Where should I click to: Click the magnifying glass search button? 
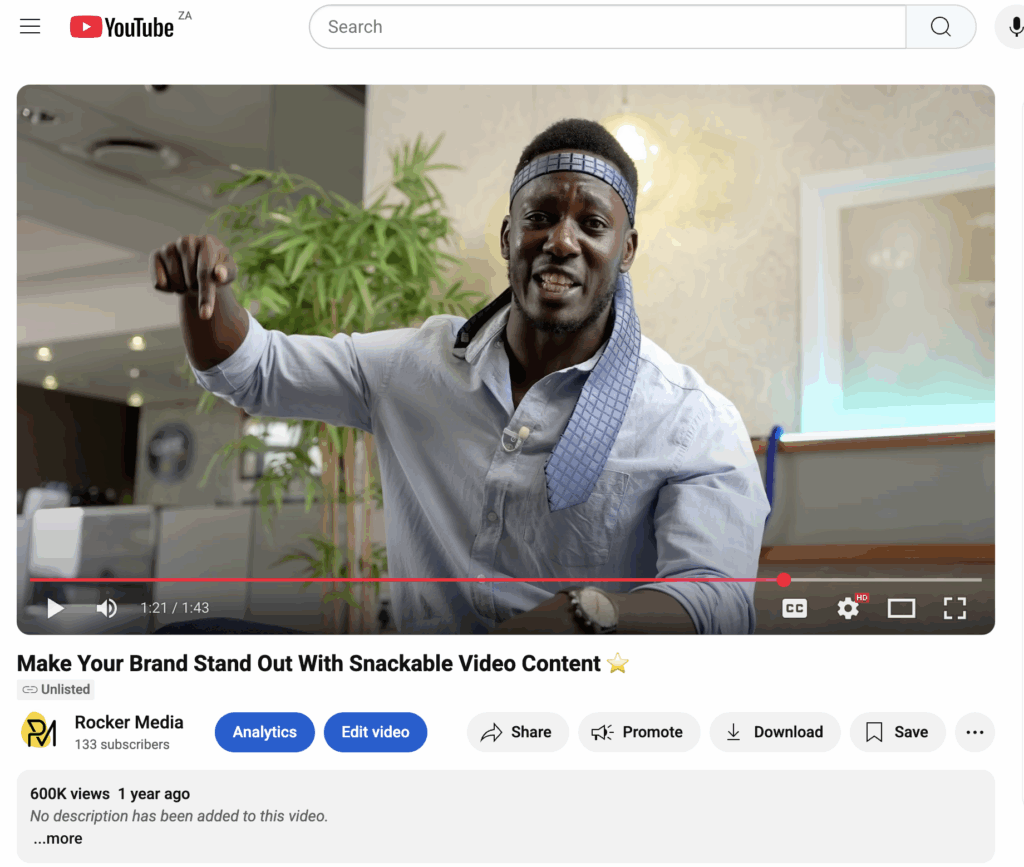pyautogui.click(x=940, y=27)
